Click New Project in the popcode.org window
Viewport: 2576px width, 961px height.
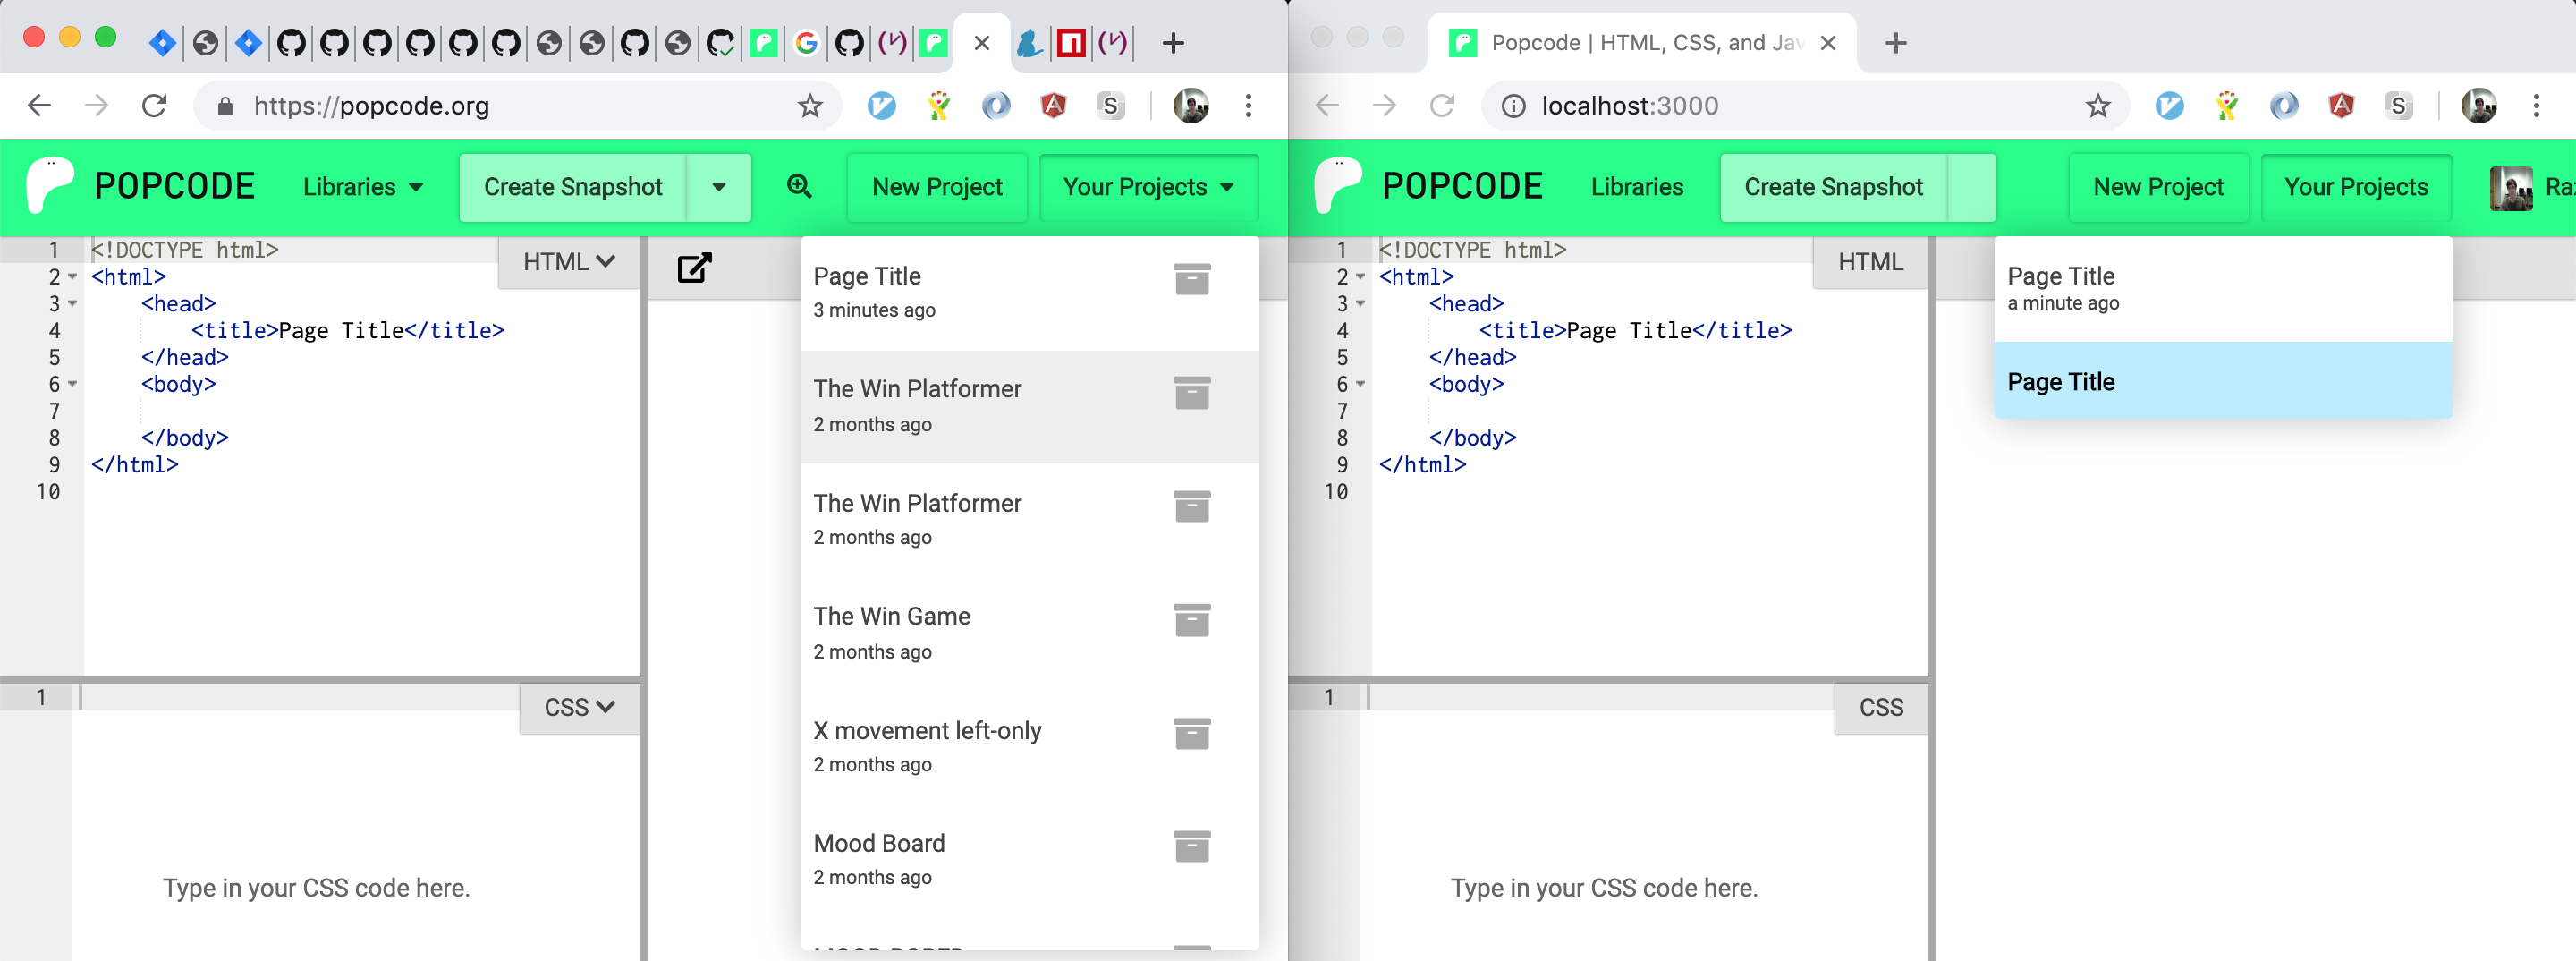[x=937, y=187]
